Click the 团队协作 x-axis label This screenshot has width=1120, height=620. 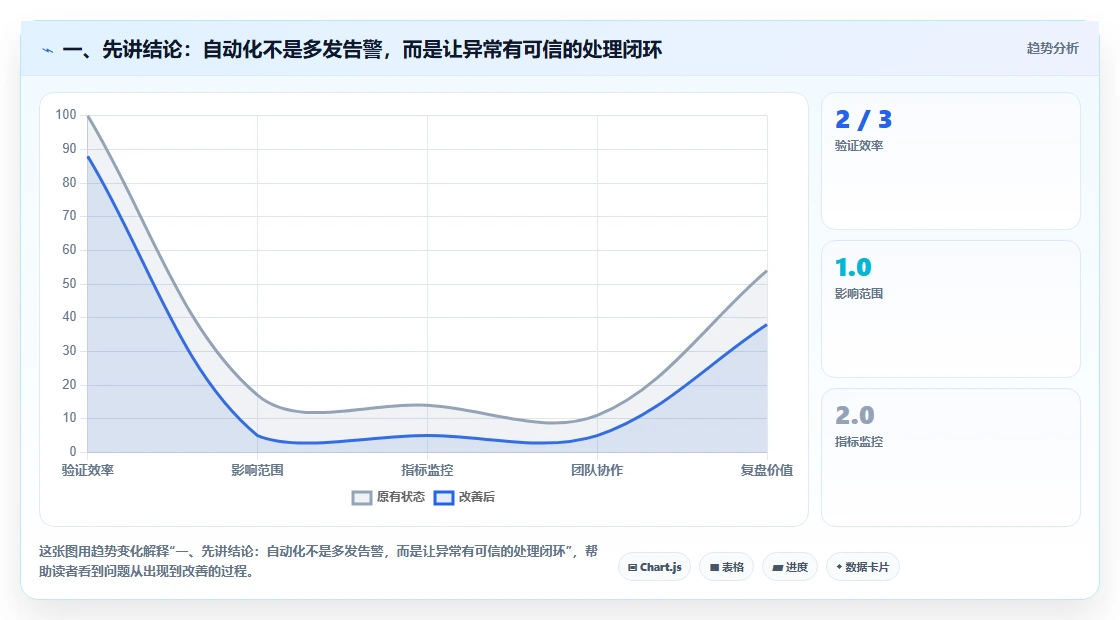point(597,470)
